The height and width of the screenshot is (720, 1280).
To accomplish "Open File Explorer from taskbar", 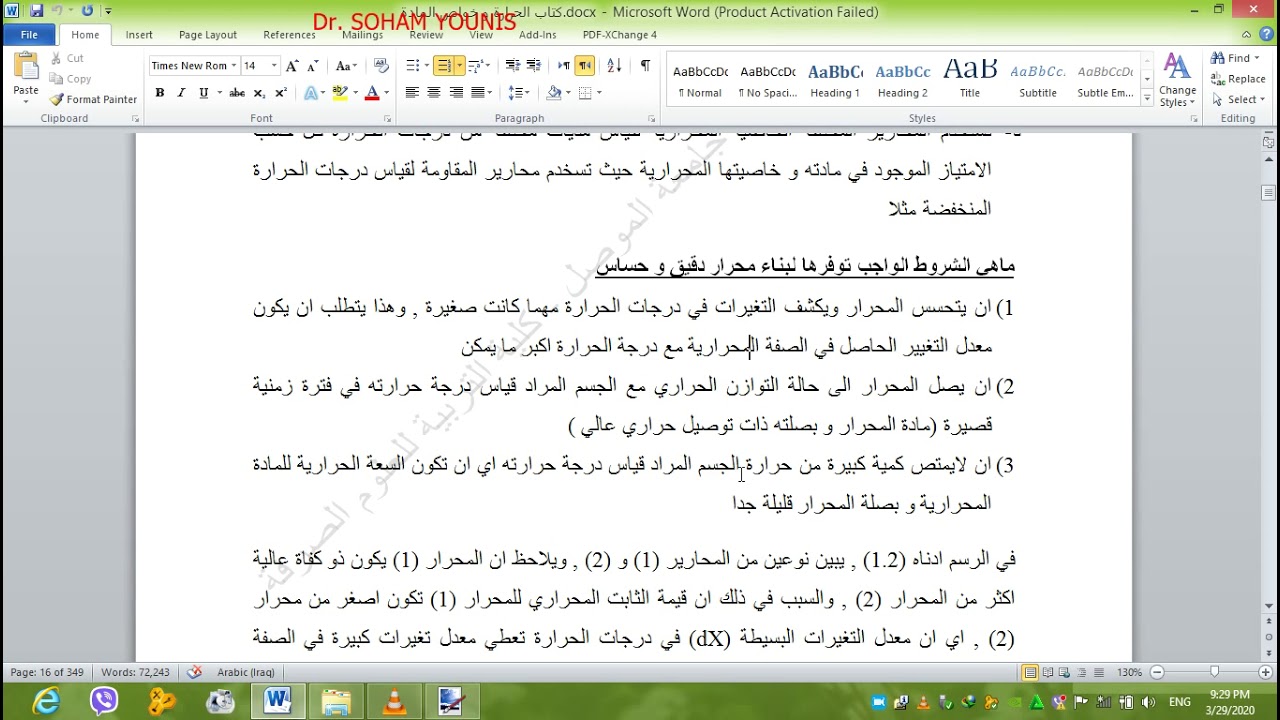I will tap(336, 701).
